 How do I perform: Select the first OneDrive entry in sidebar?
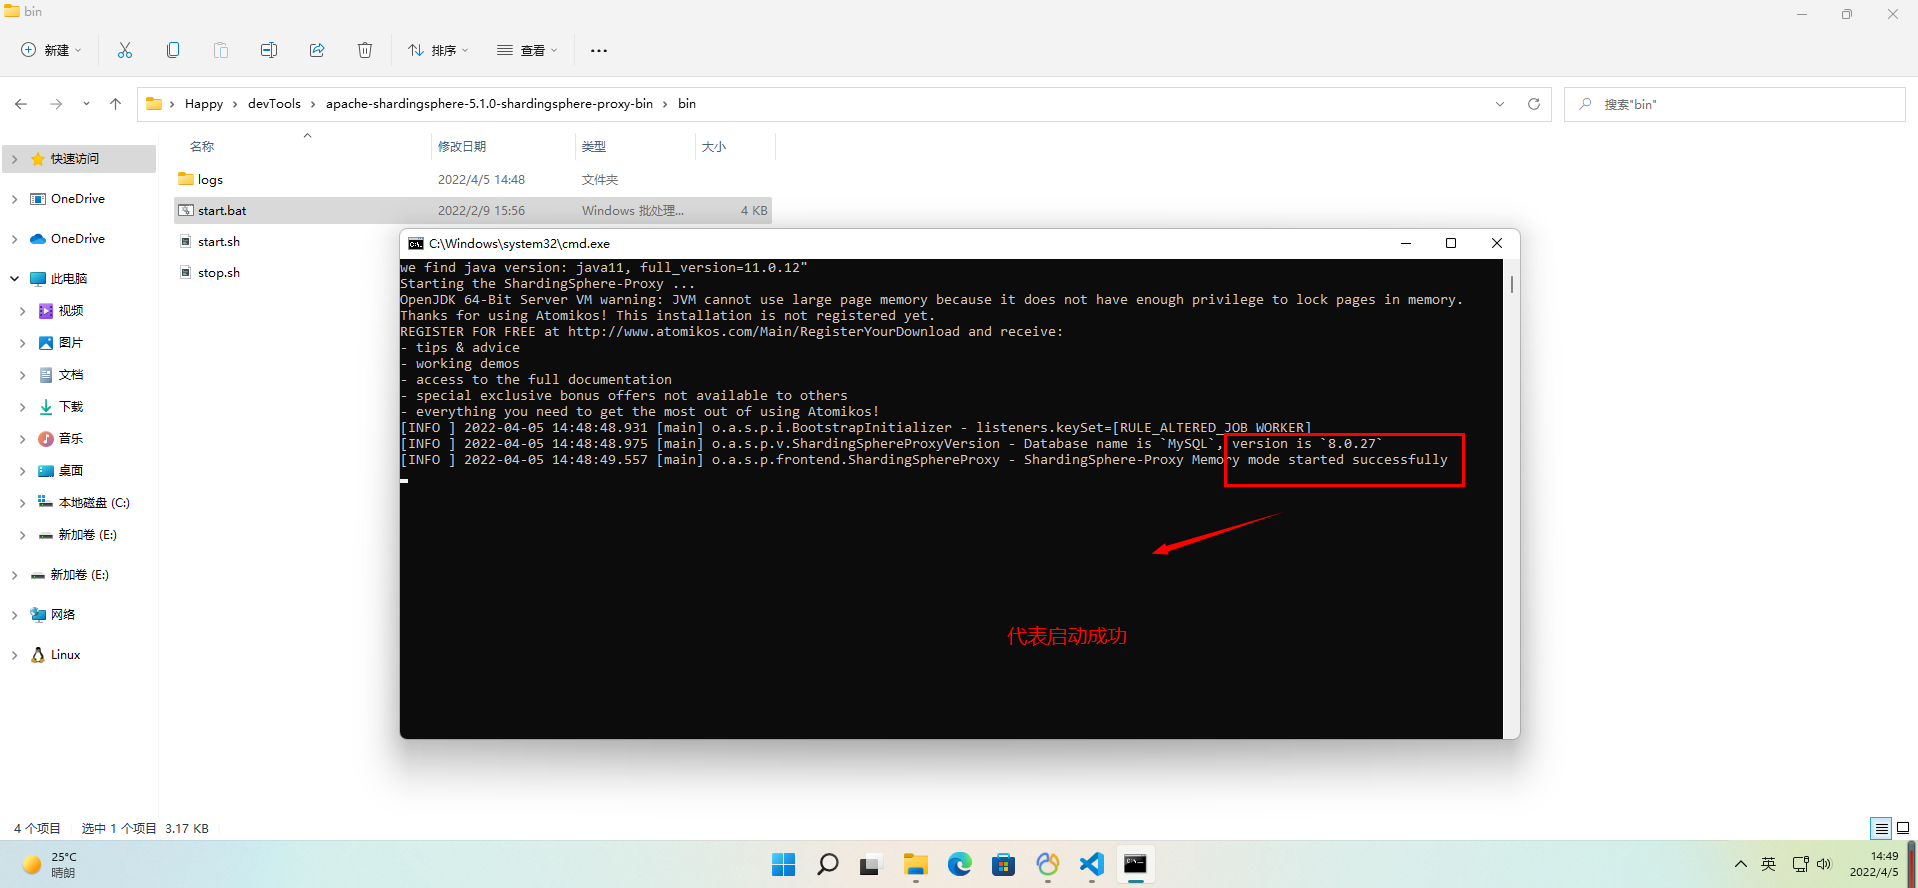[x=78, y=199]
